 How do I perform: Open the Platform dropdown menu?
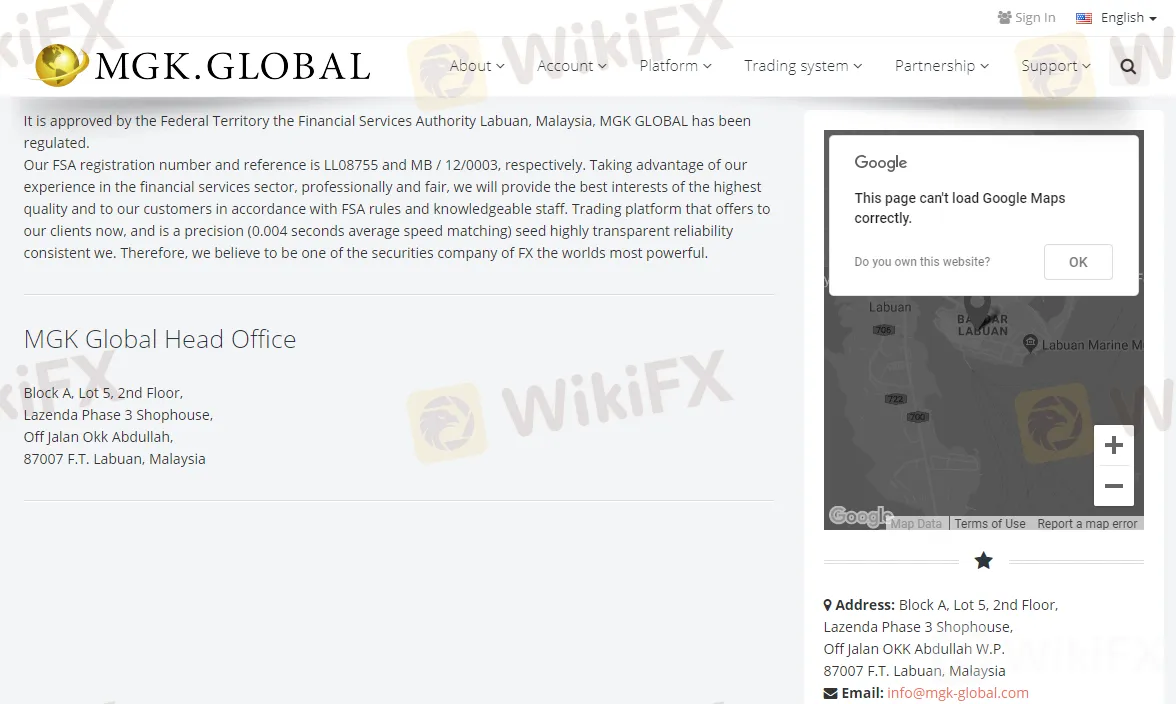pyautogui.click(x=675, y=66)
